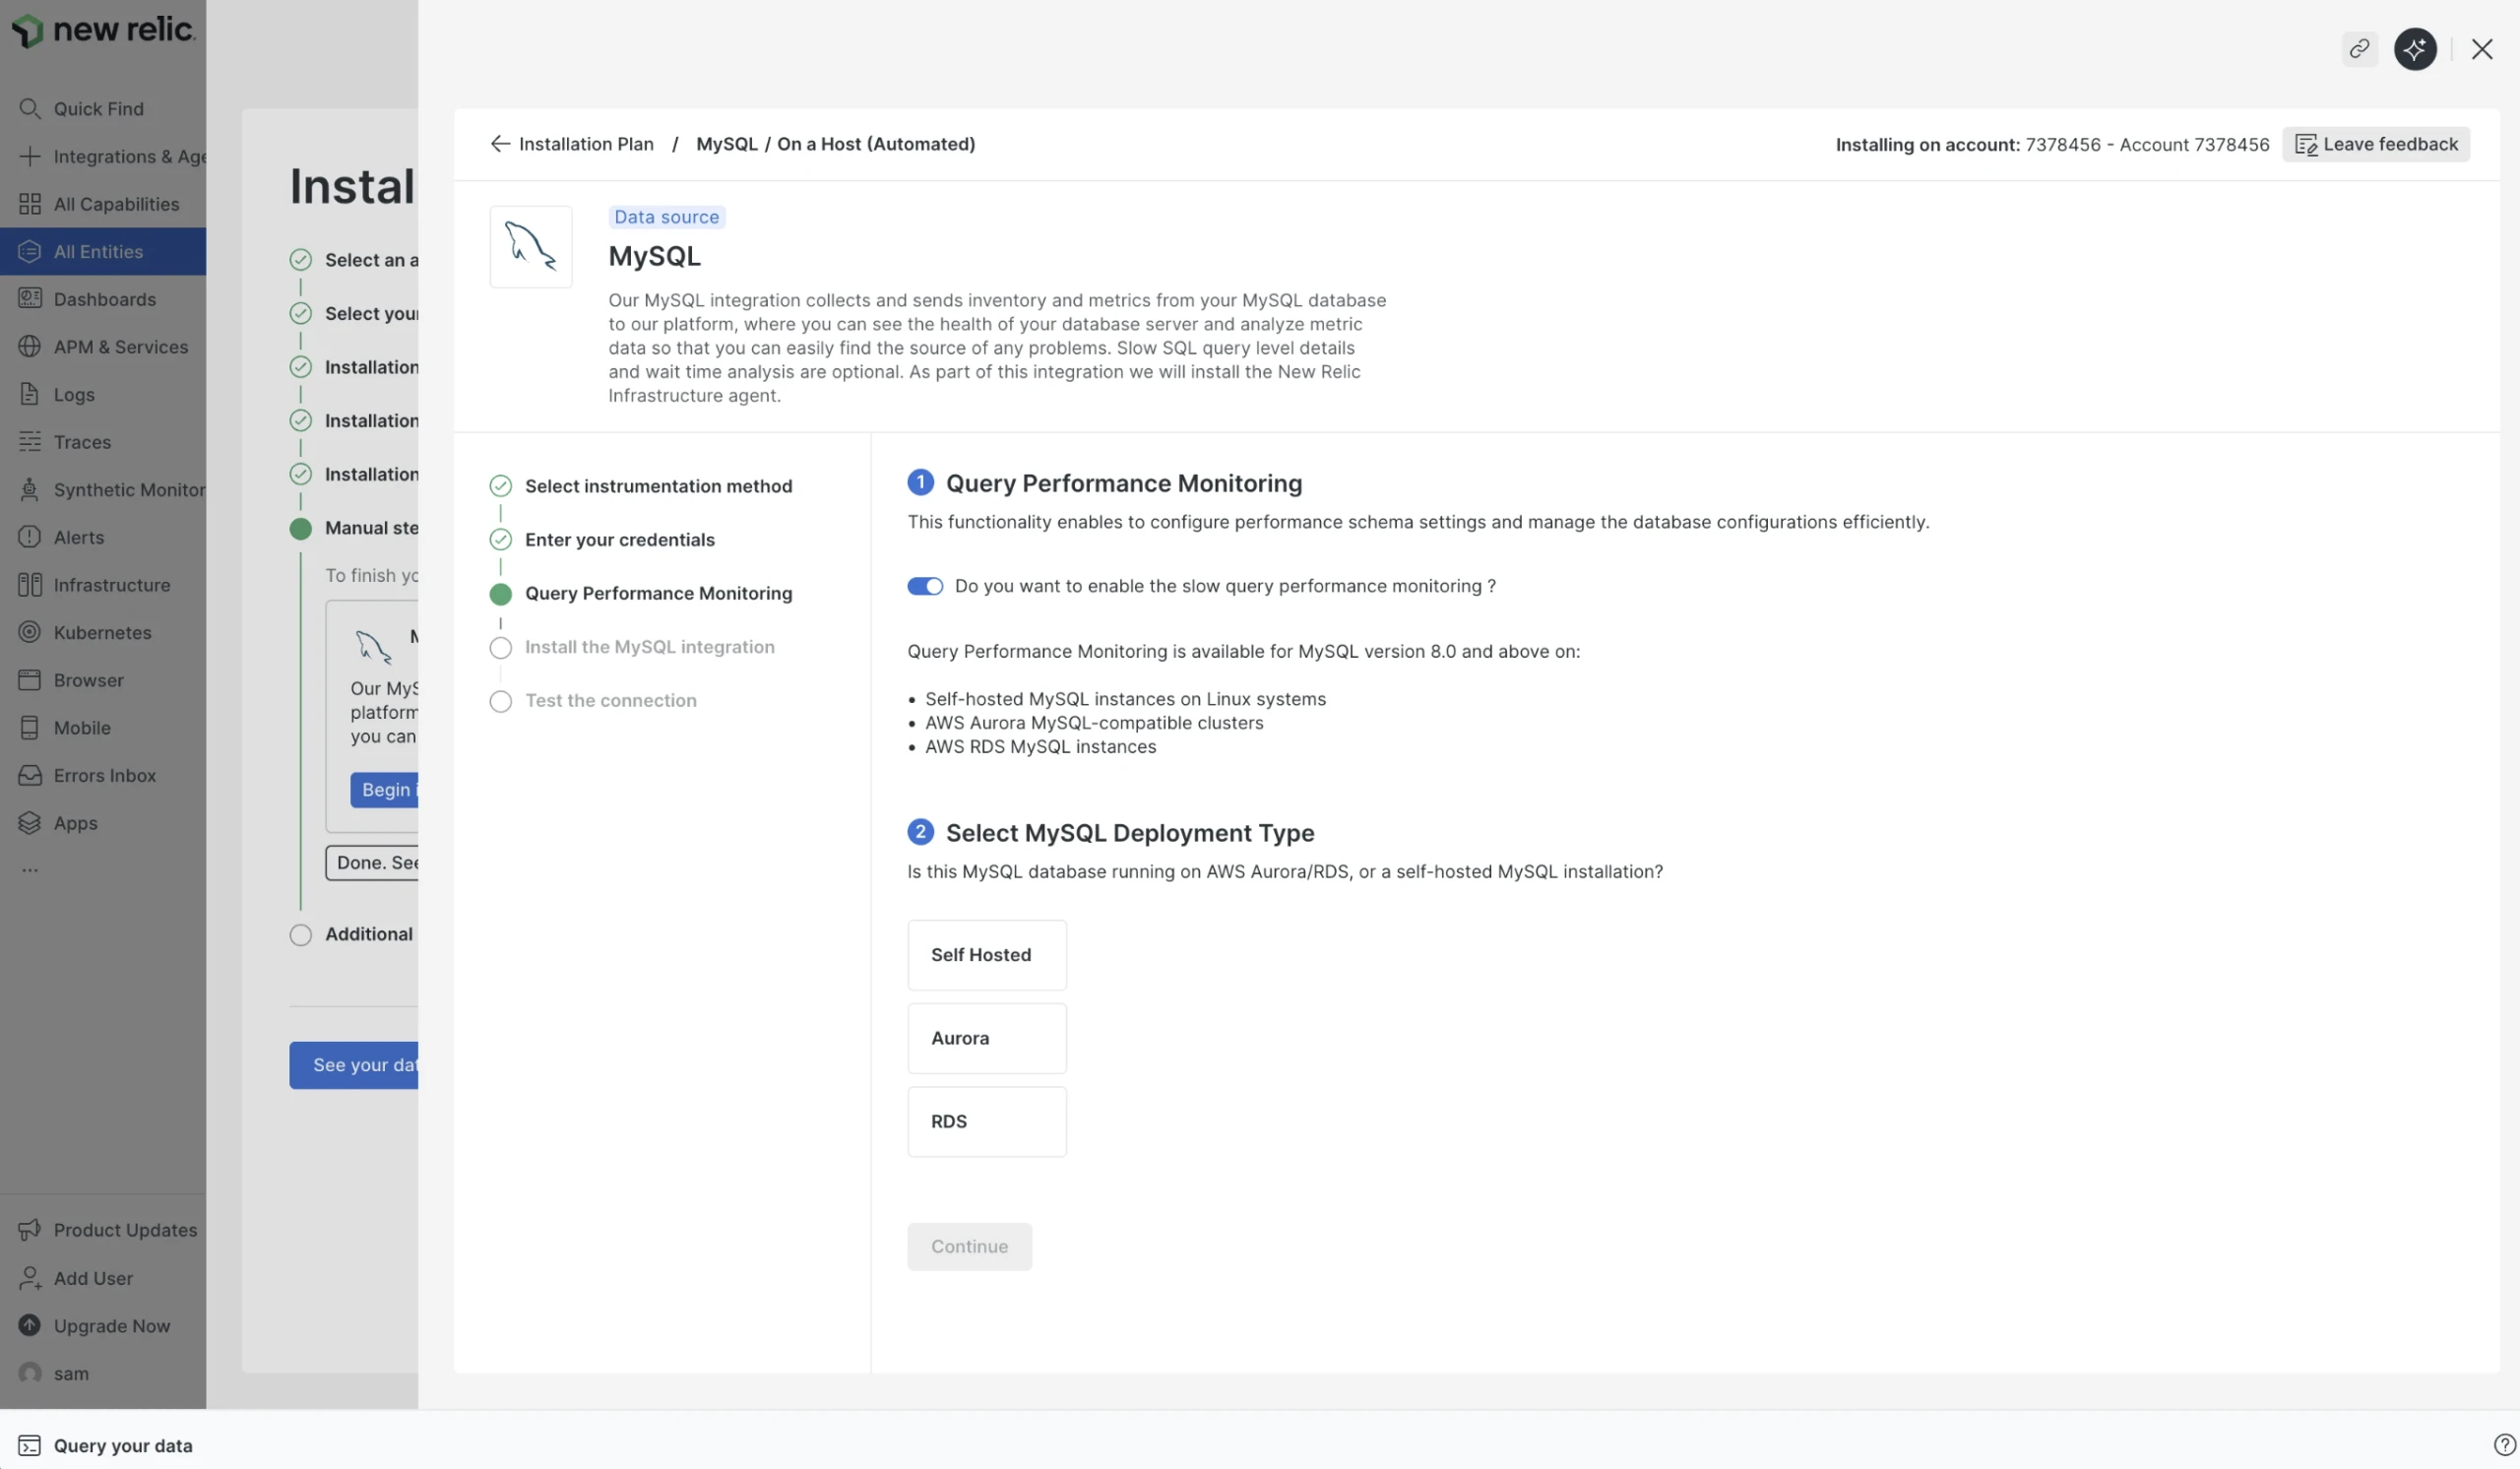Open All Capabilities grid icon
Viewport: 2520px width, 1469px height.
[x=30, y=204]
